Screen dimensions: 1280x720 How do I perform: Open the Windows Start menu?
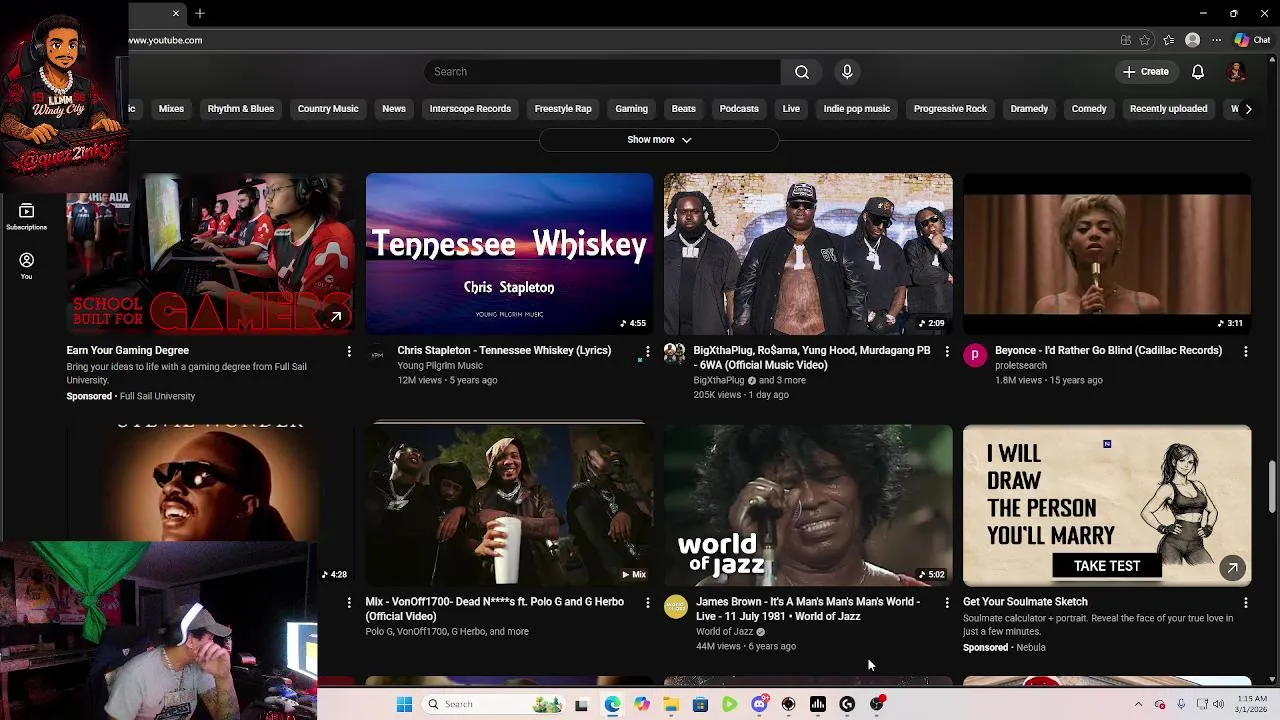click(x=404, y=705)
